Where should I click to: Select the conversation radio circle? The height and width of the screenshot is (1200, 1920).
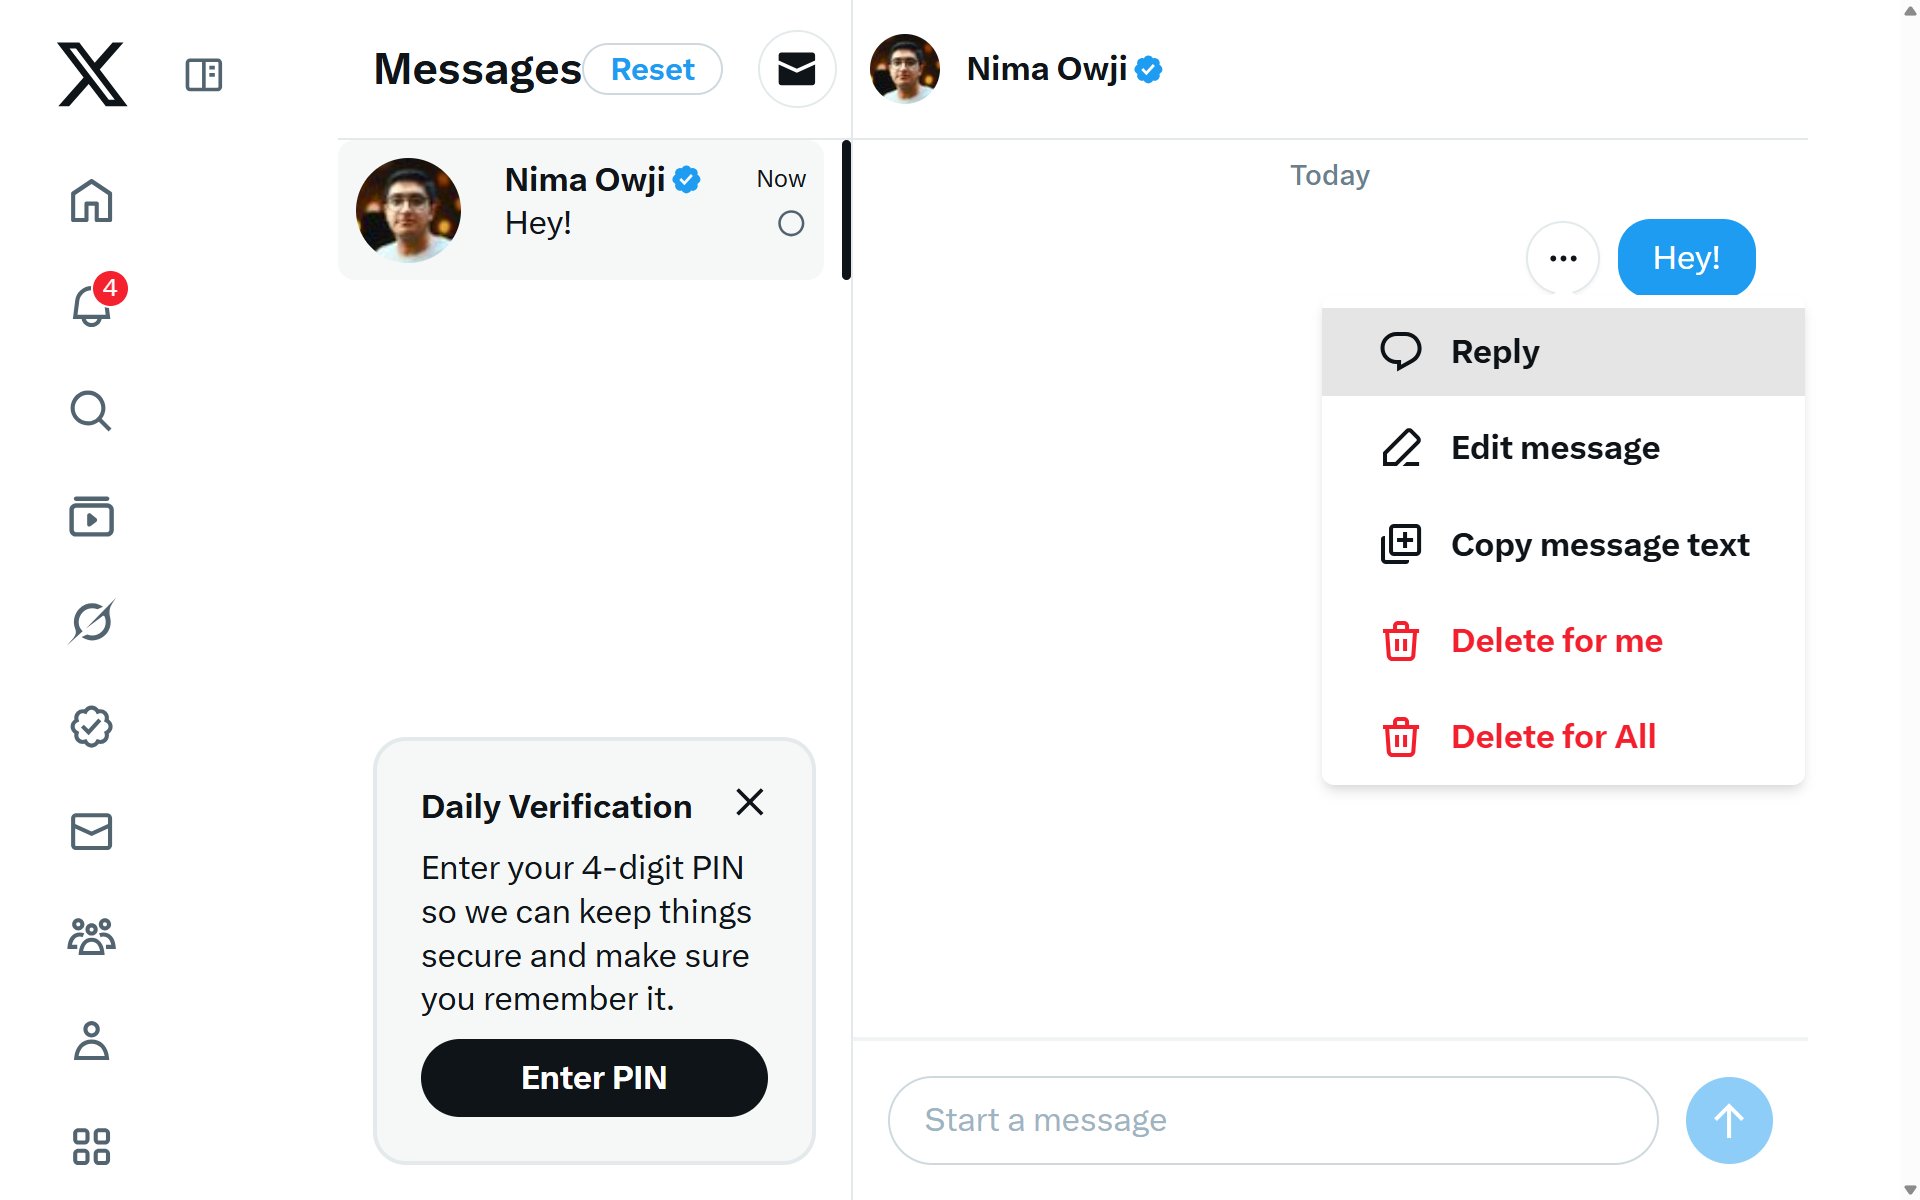click(x=791, y=223)
